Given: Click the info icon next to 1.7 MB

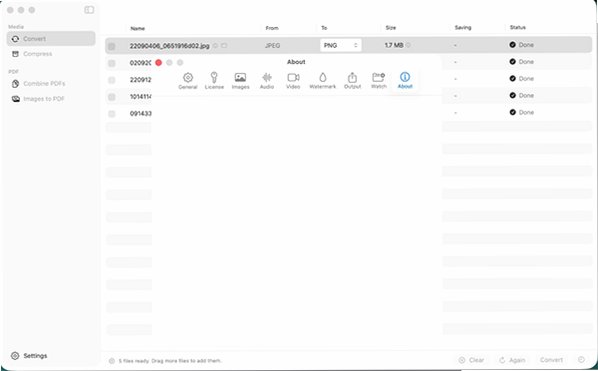Looking at the screenshot, I should 408,45.
